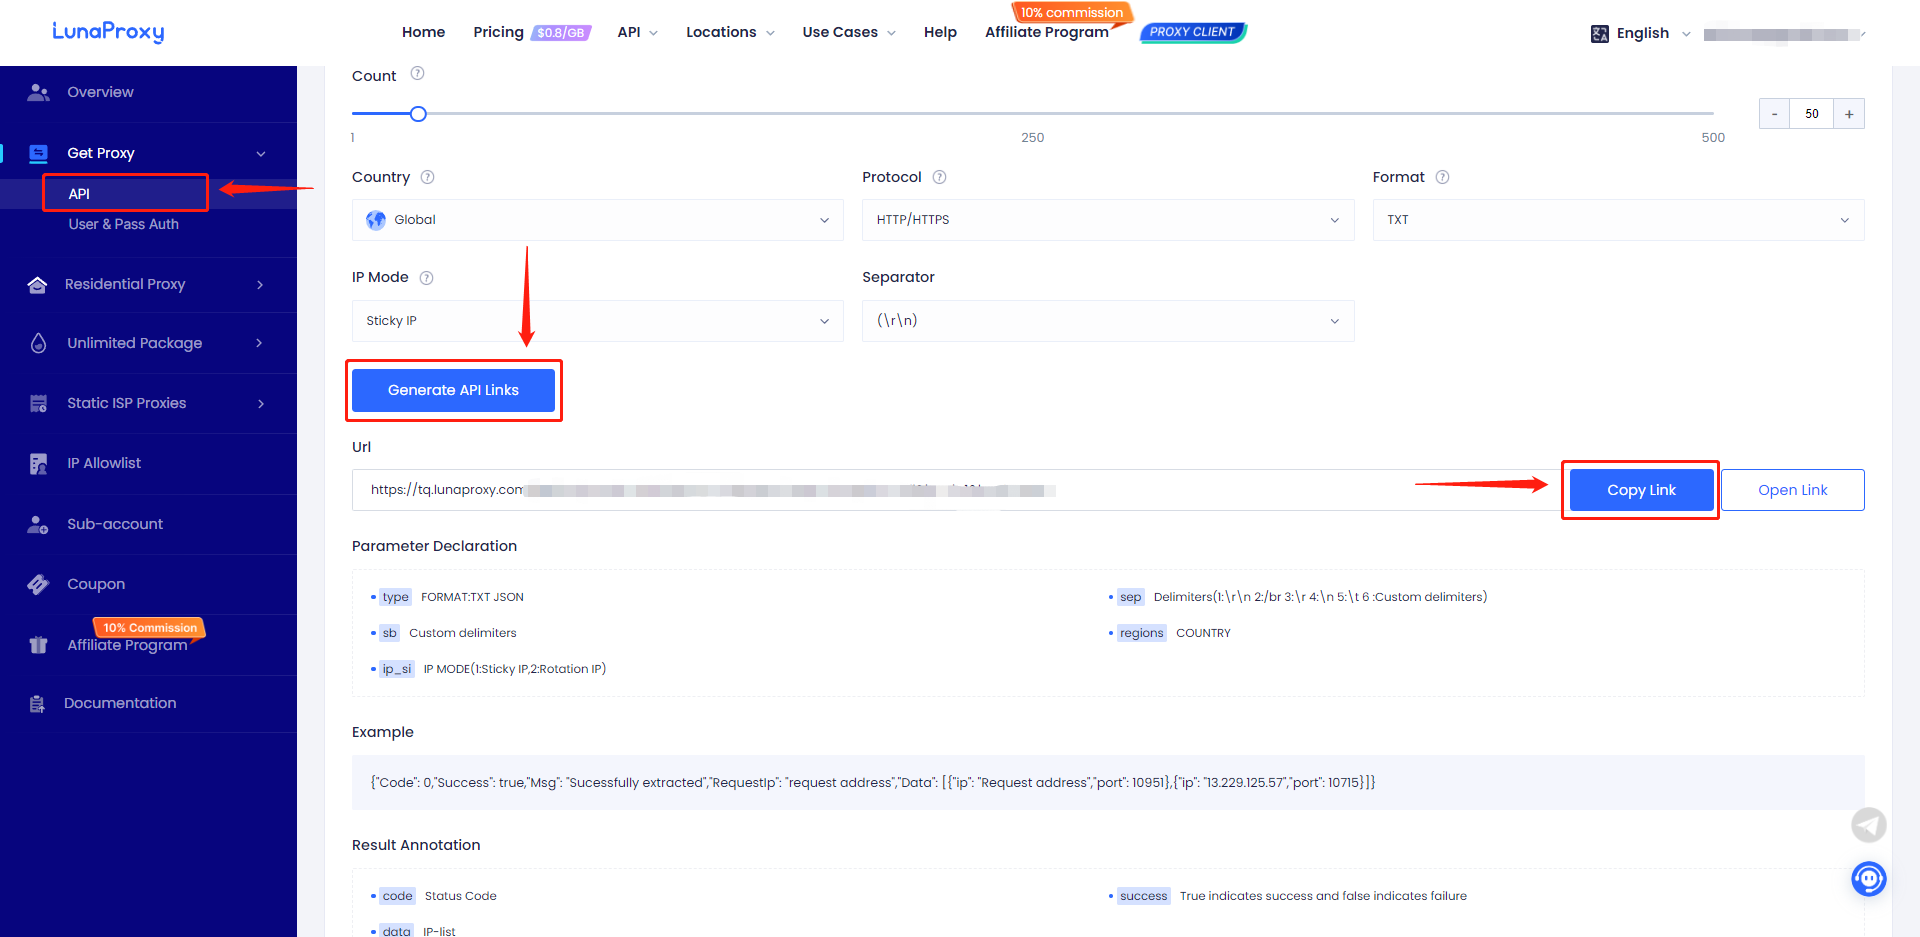
Task: Select User & Pass Auth submenu item
Action: pyautogui.click(x=124, y=224)
